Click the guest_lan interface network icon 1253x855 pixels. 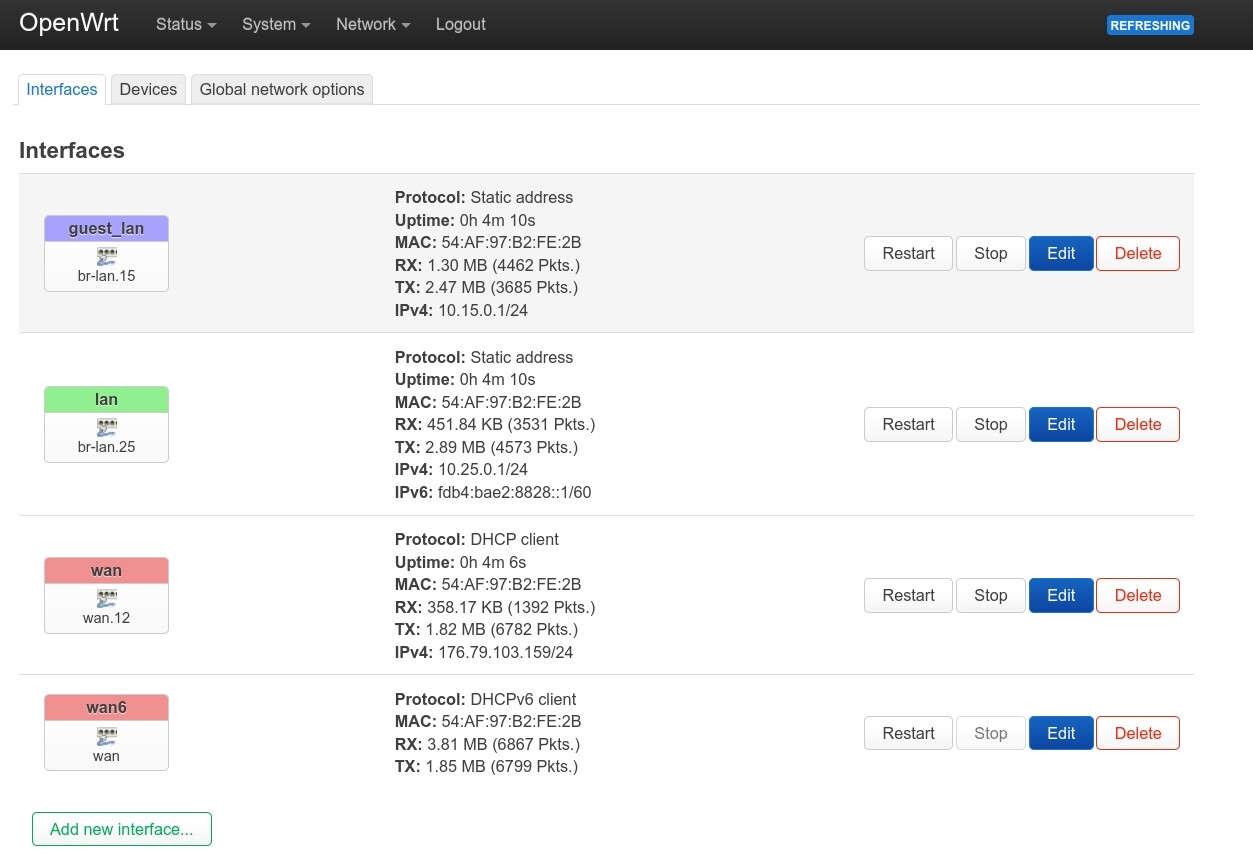tap(106, 256)
